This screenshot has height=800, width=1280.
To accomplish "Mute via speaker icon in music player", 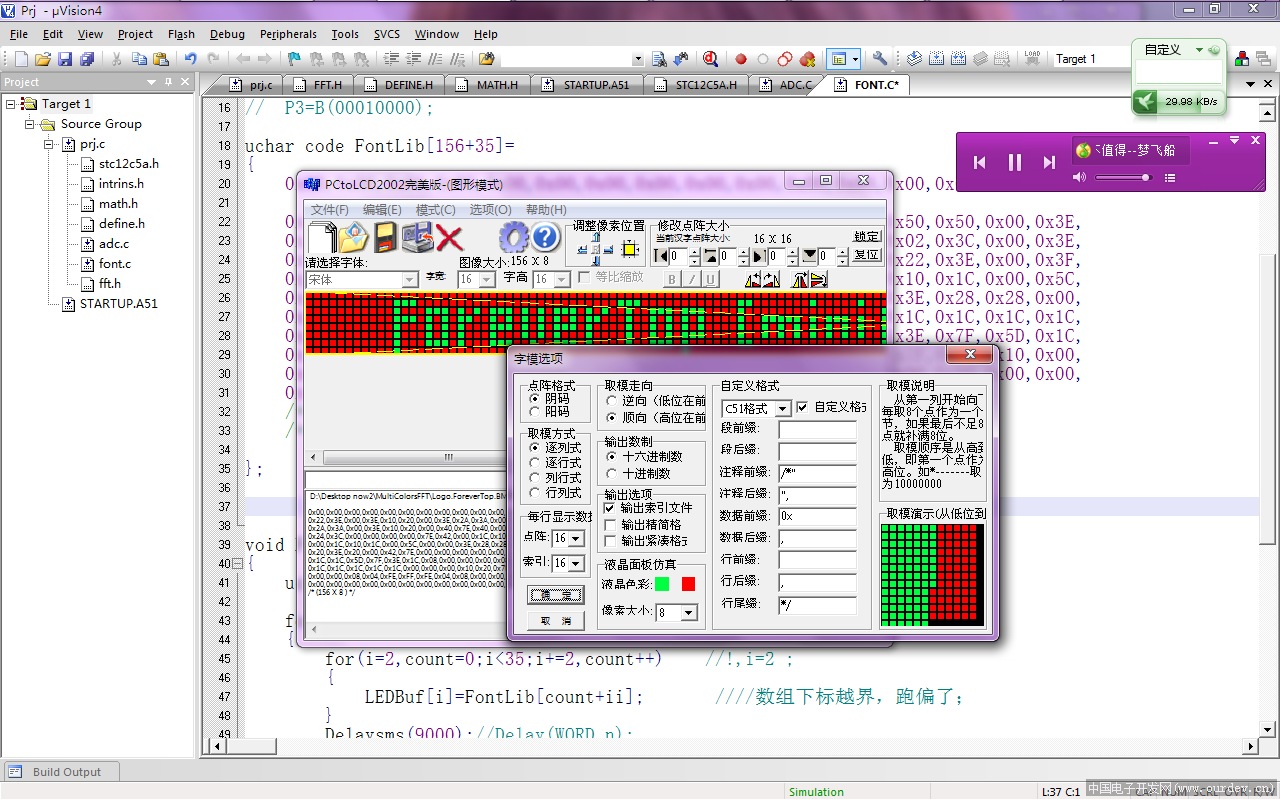I will [x=1080, y=178].
